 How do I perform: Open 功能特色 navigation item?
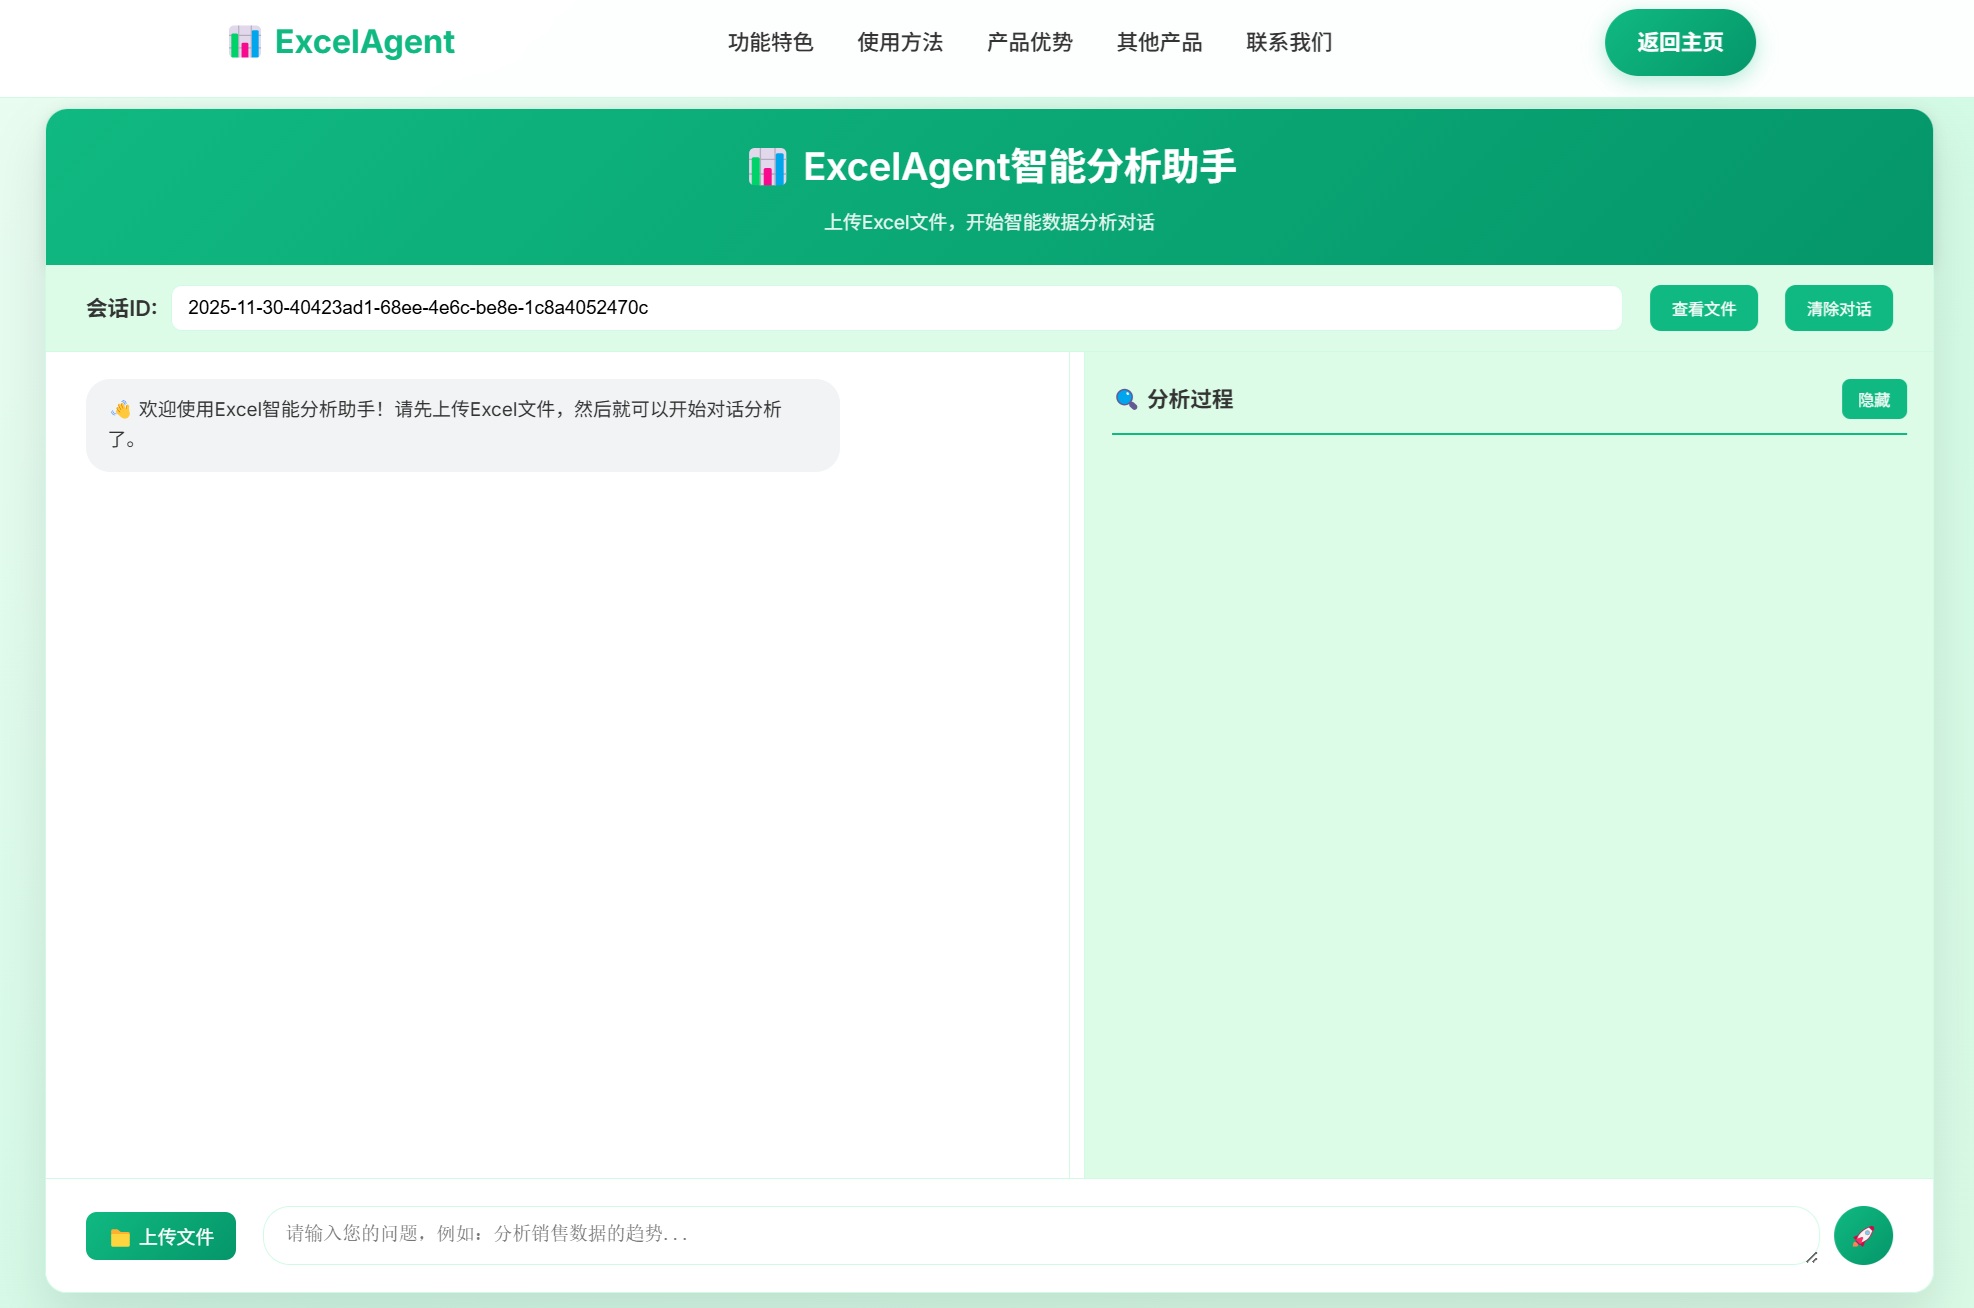(x=771, y=42)
